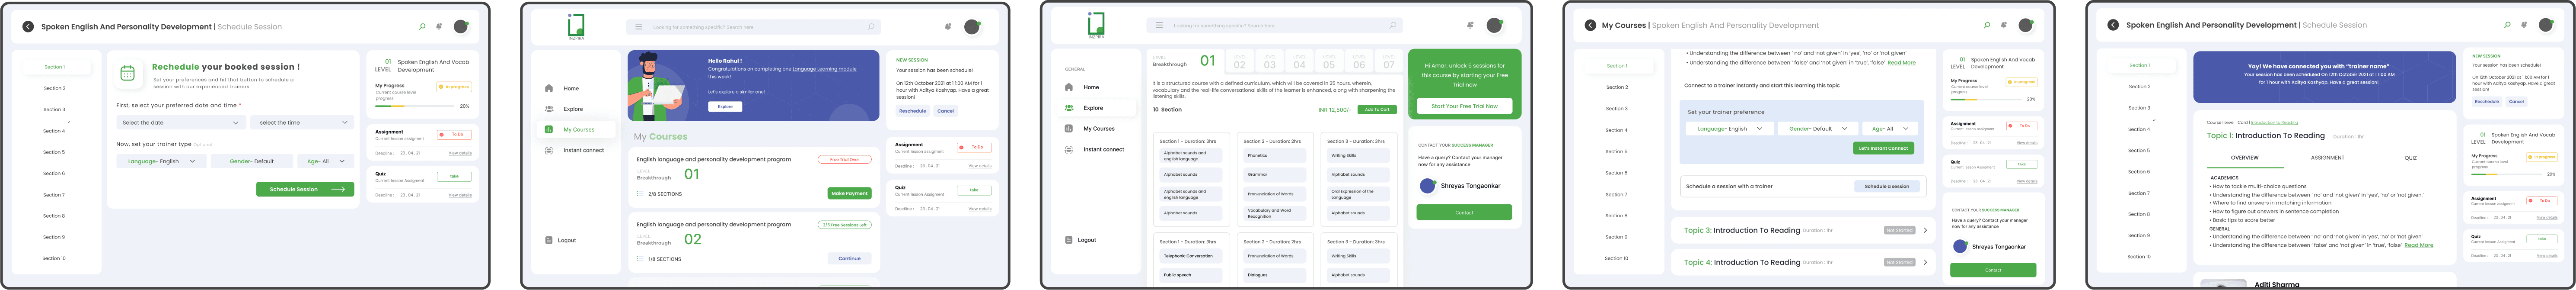The height and width of the screenshot is (290, 2576).
Task: Click Start Your Free Trial Now
Action: pyautogui.click(x=1464, y=106)
